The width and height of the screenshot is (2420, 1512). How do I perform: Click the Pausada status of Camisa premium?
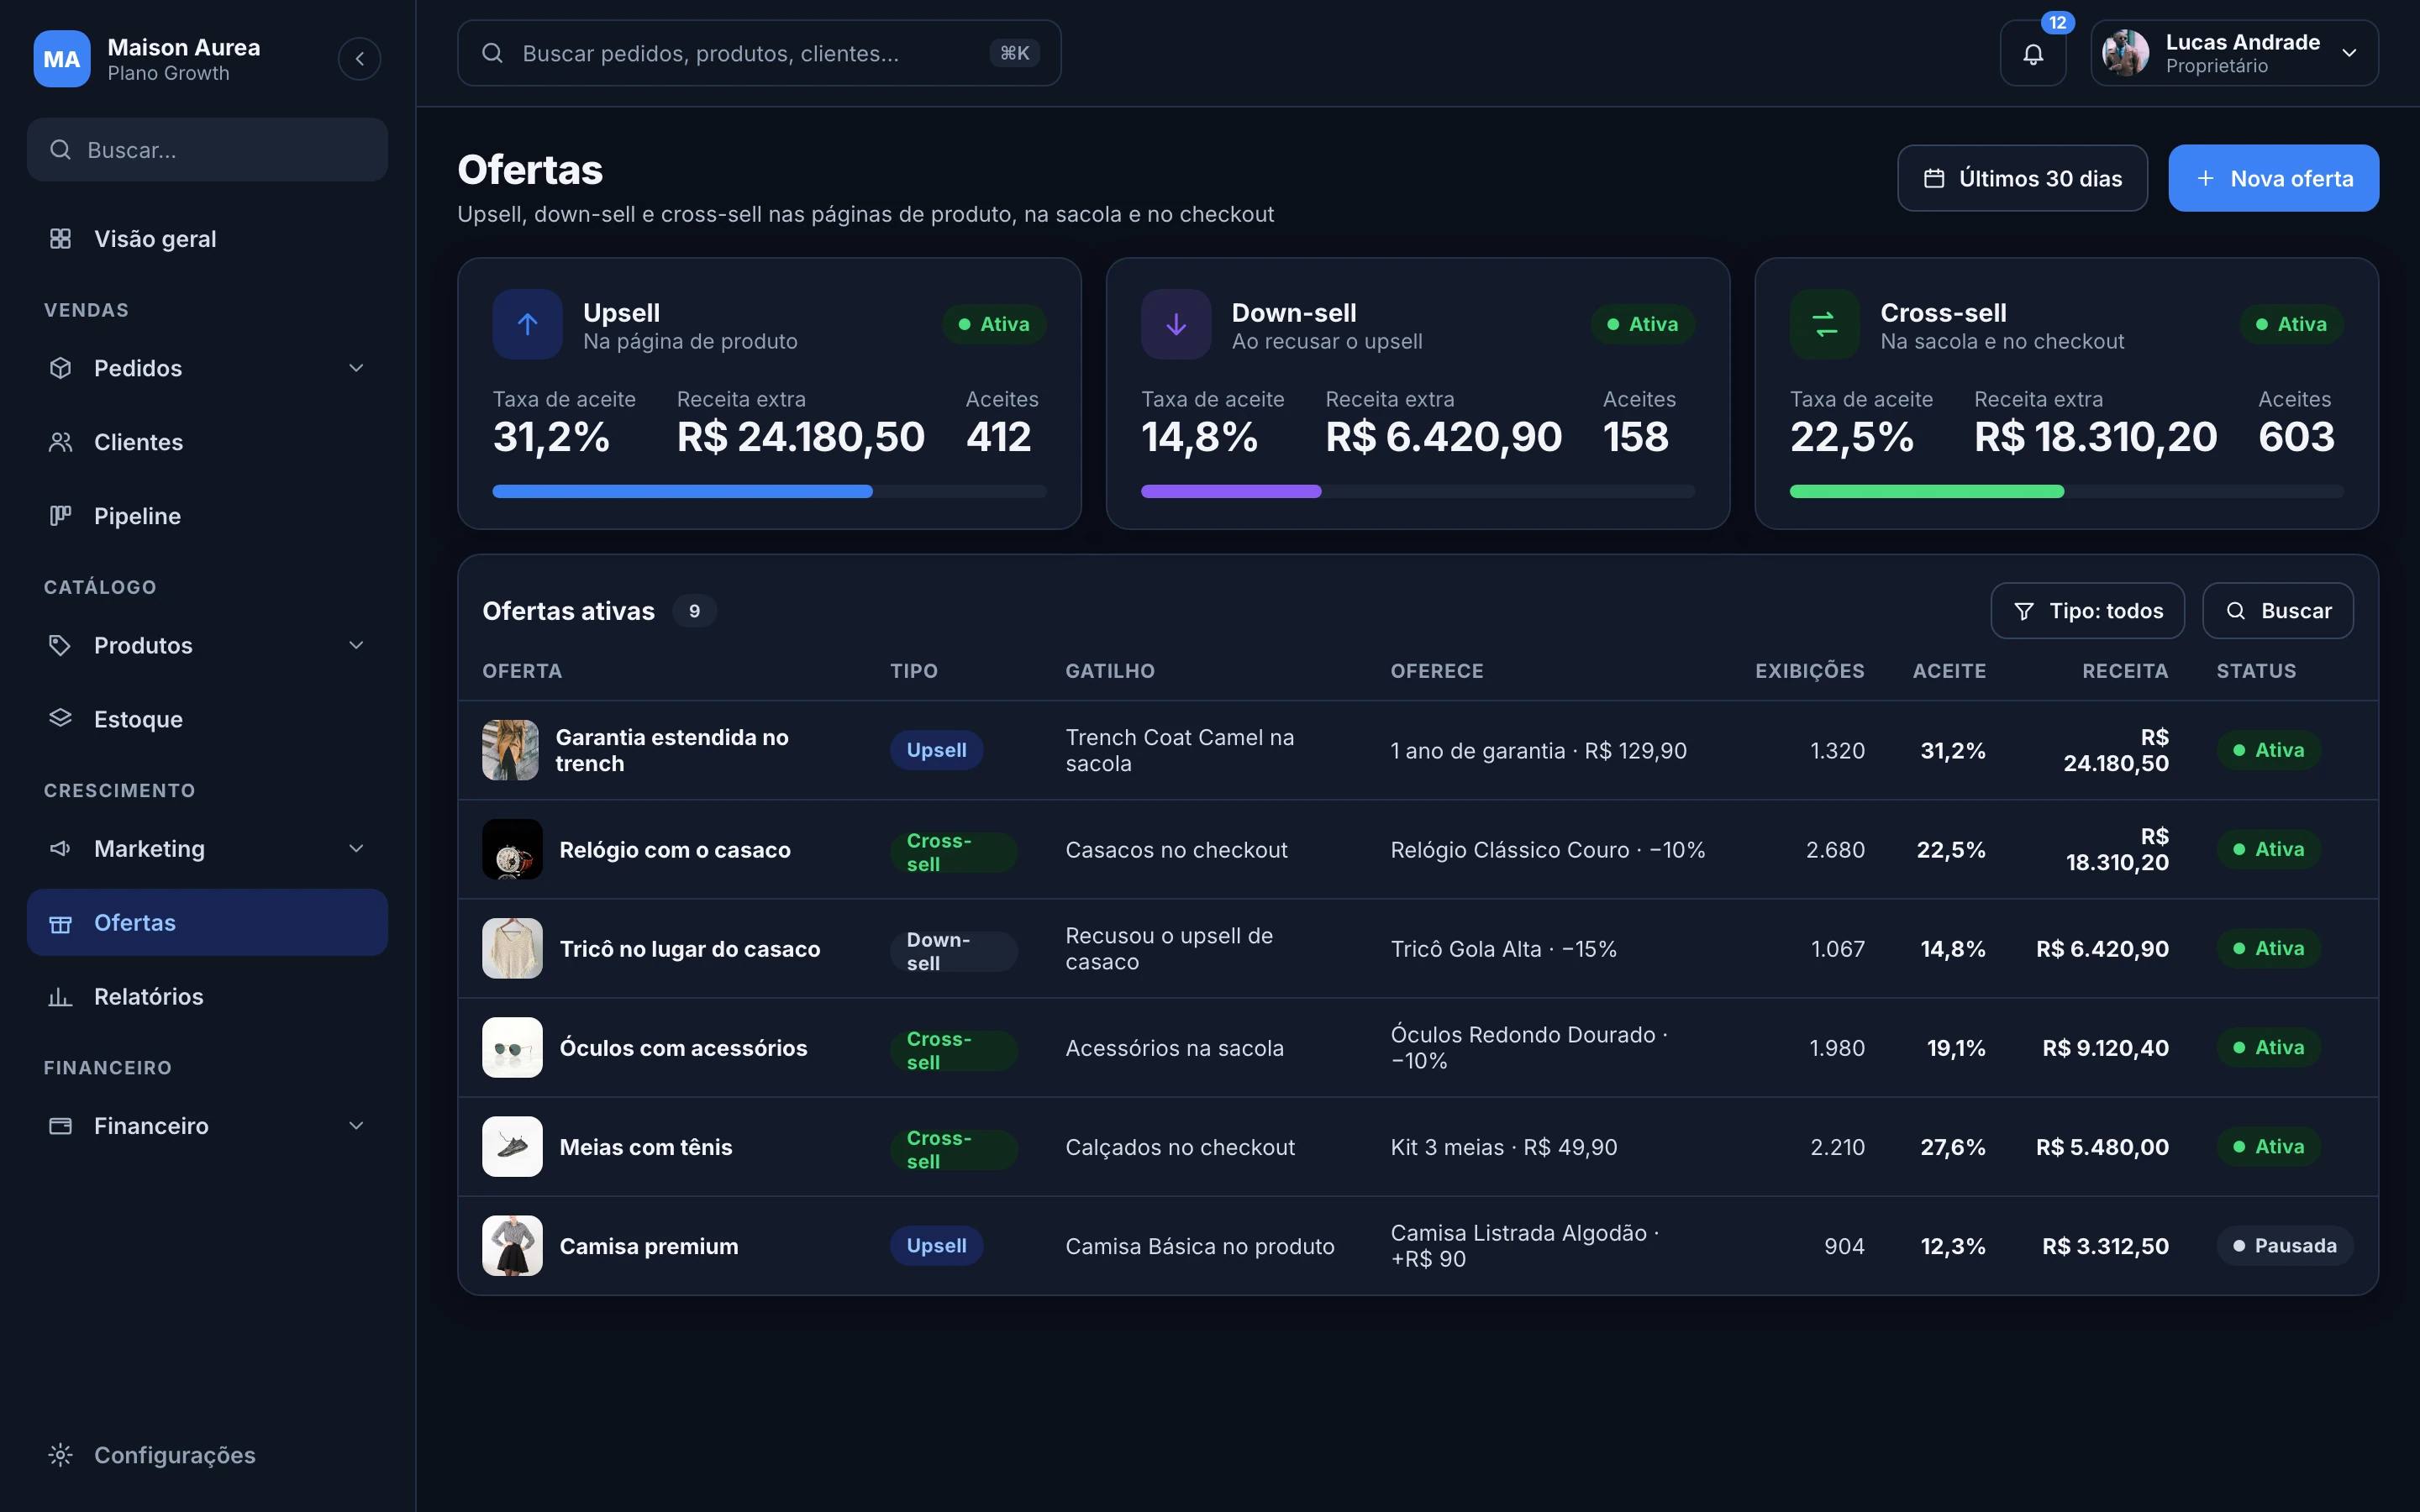[2284, 1246]
